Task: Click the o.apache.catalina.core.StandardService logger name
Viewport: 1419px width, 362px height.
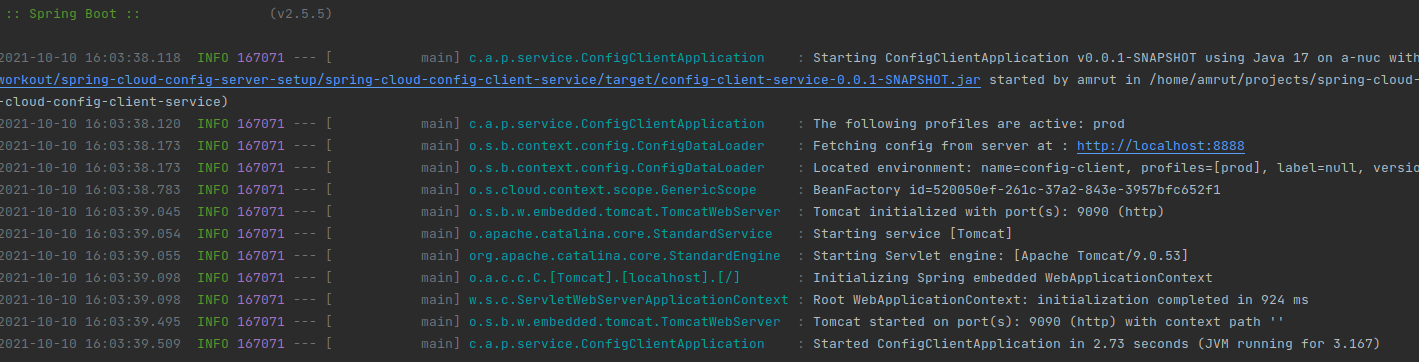Action: point(620,234)
